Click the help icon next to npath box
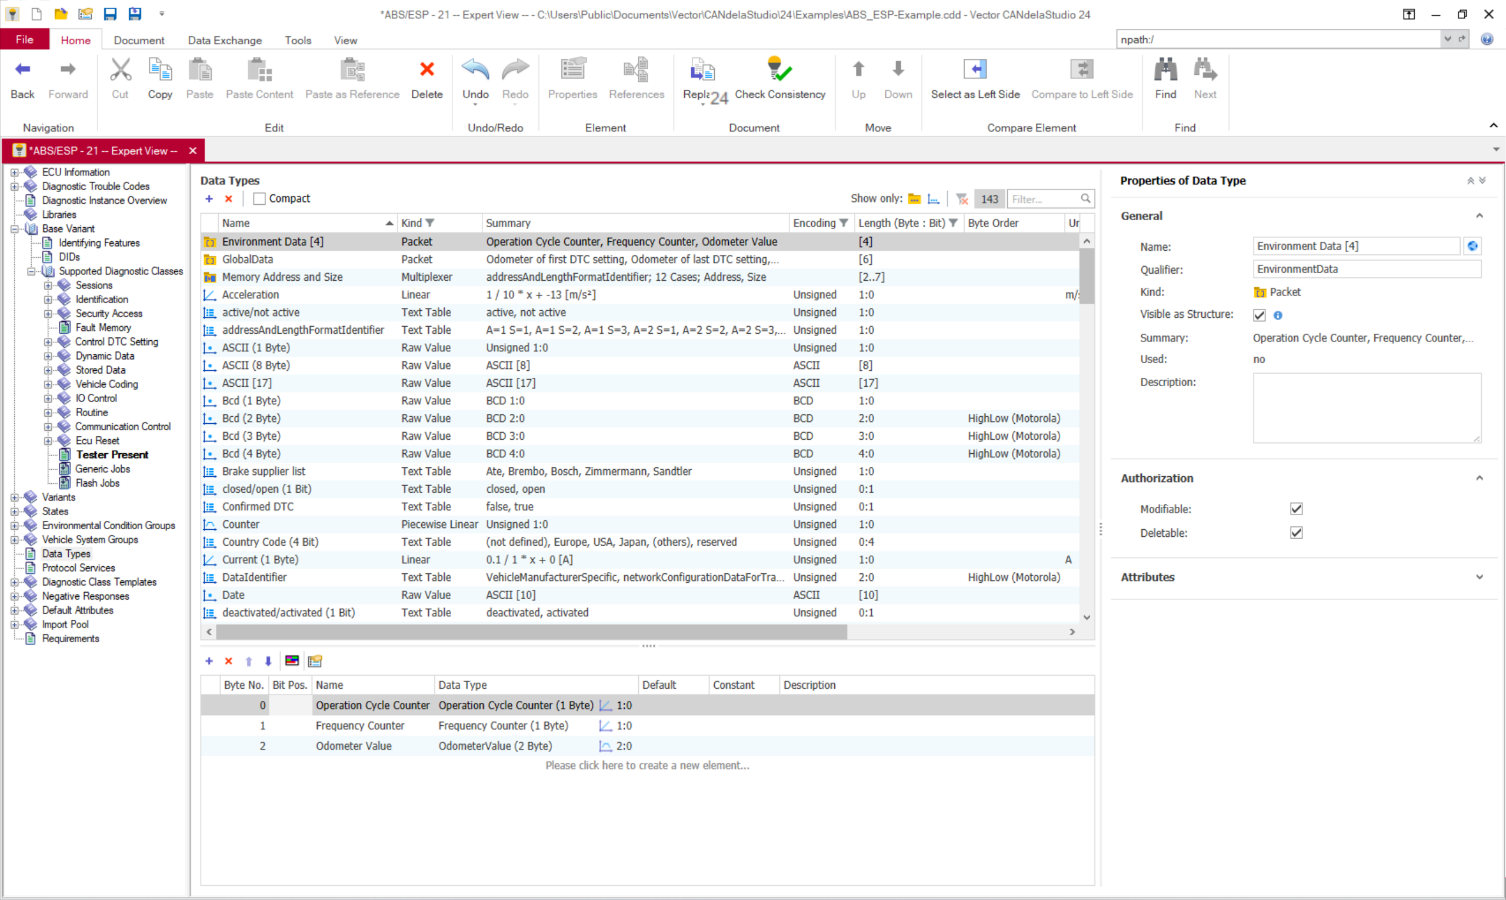 pyautogui.click(x=1487, y=39)
